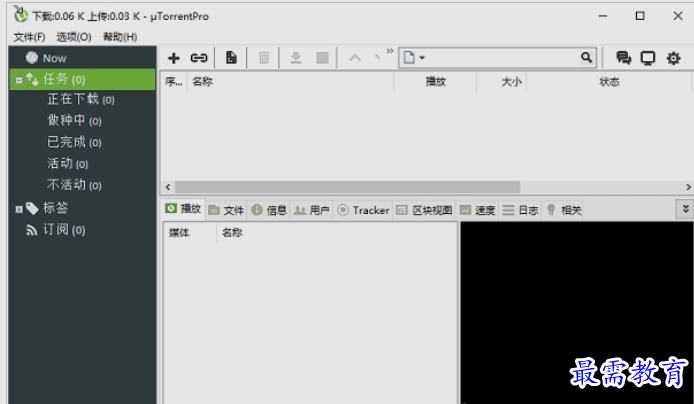This screenshot has width=694, height=404.
Task: Select 活动 (0) category
Action: point(68,164)
